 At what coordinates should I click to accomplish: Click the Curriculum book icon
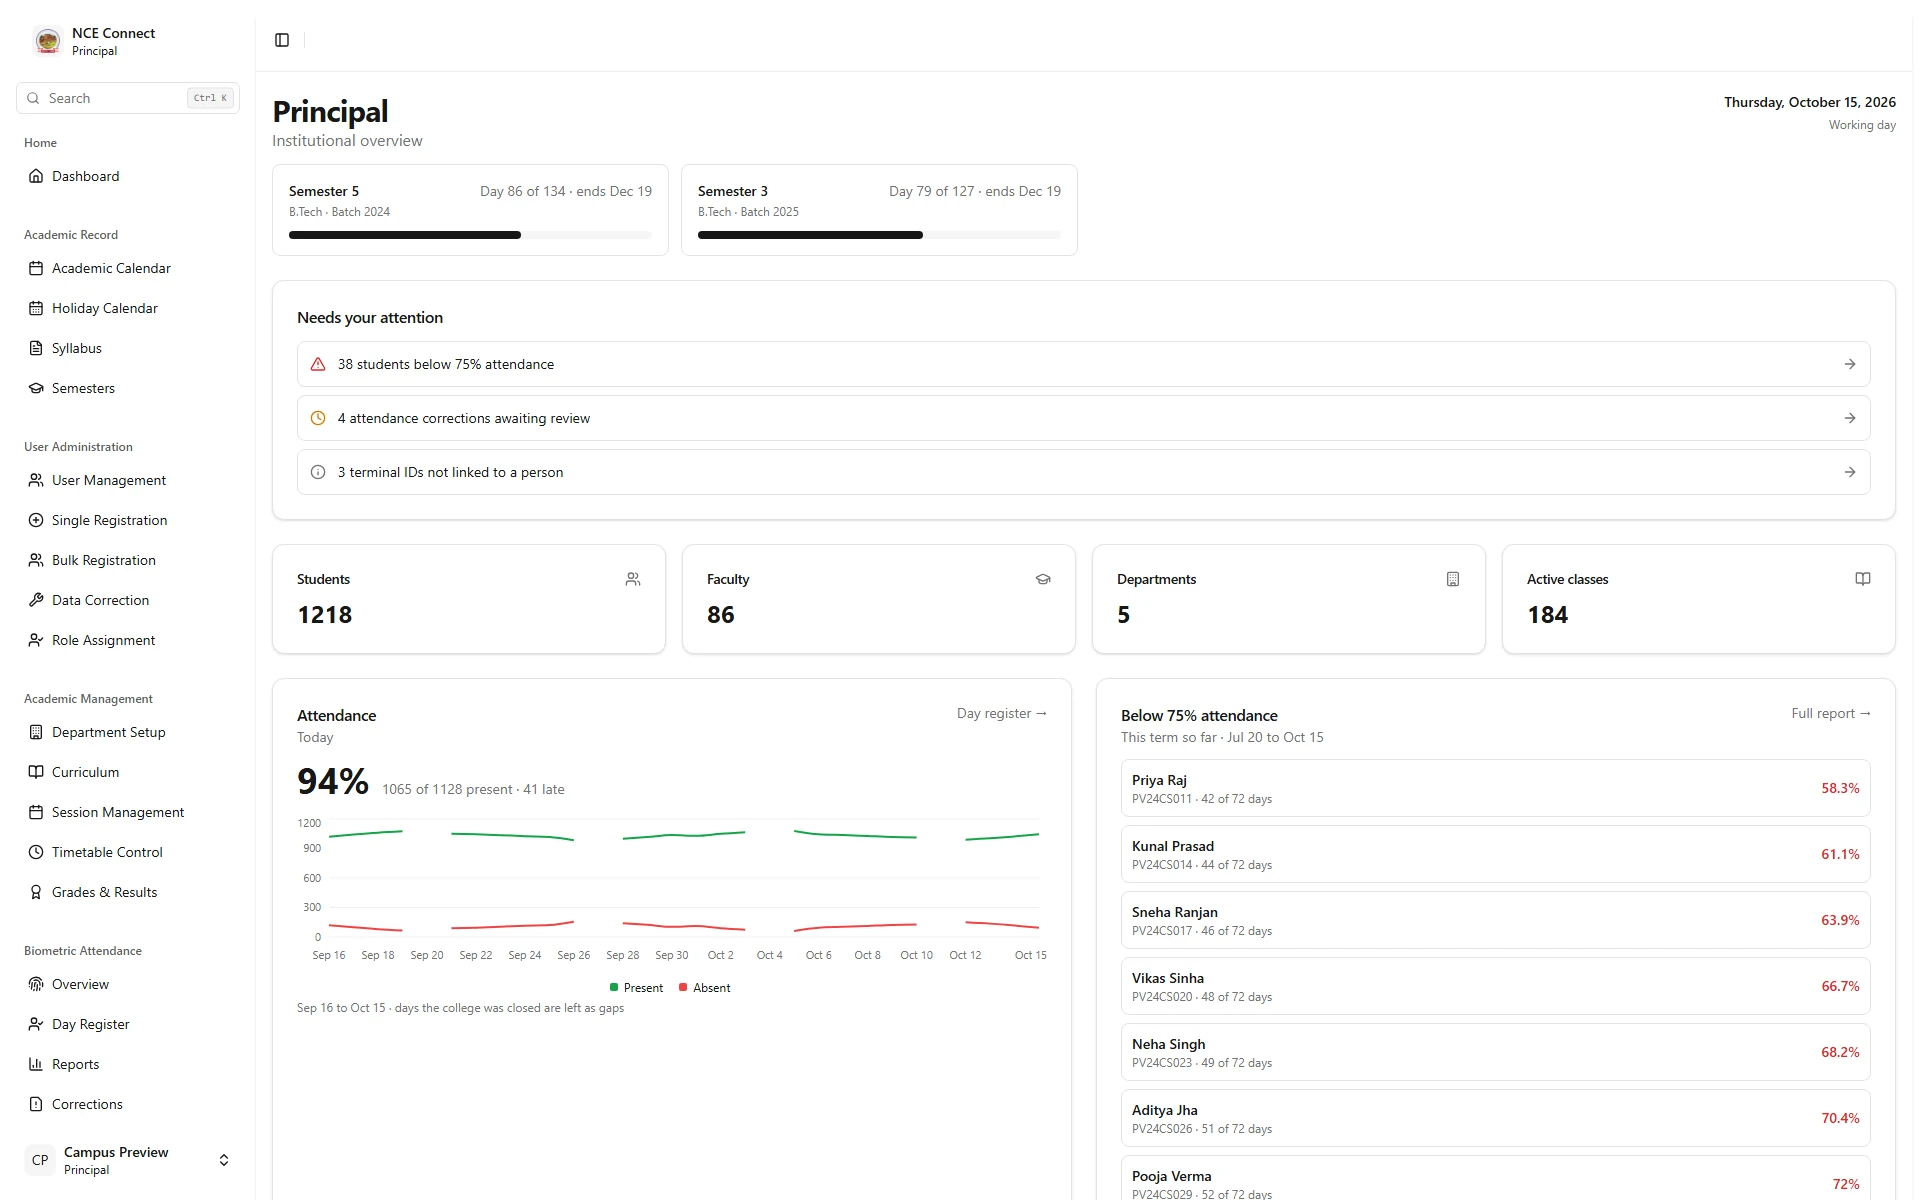click(36, 772)
